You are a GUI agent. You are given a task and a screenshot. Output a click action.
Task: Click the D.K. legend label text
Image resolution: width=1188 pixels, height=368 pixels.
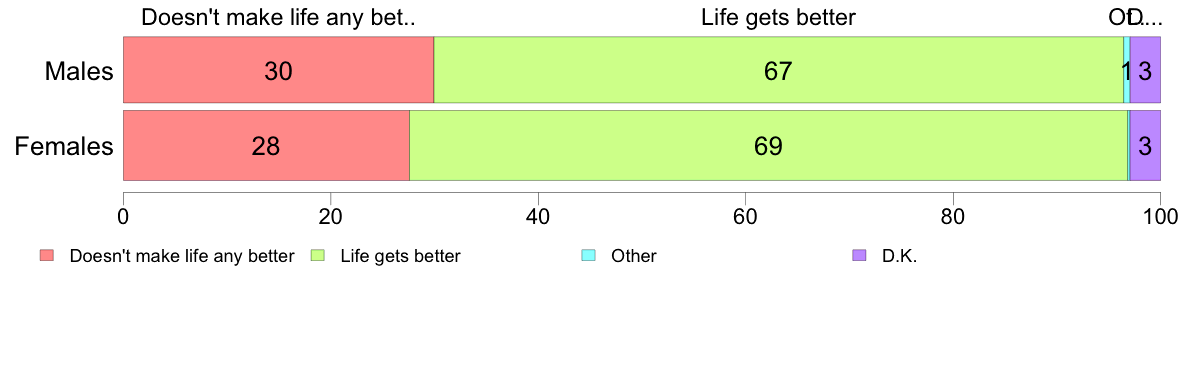pos(899,256)
